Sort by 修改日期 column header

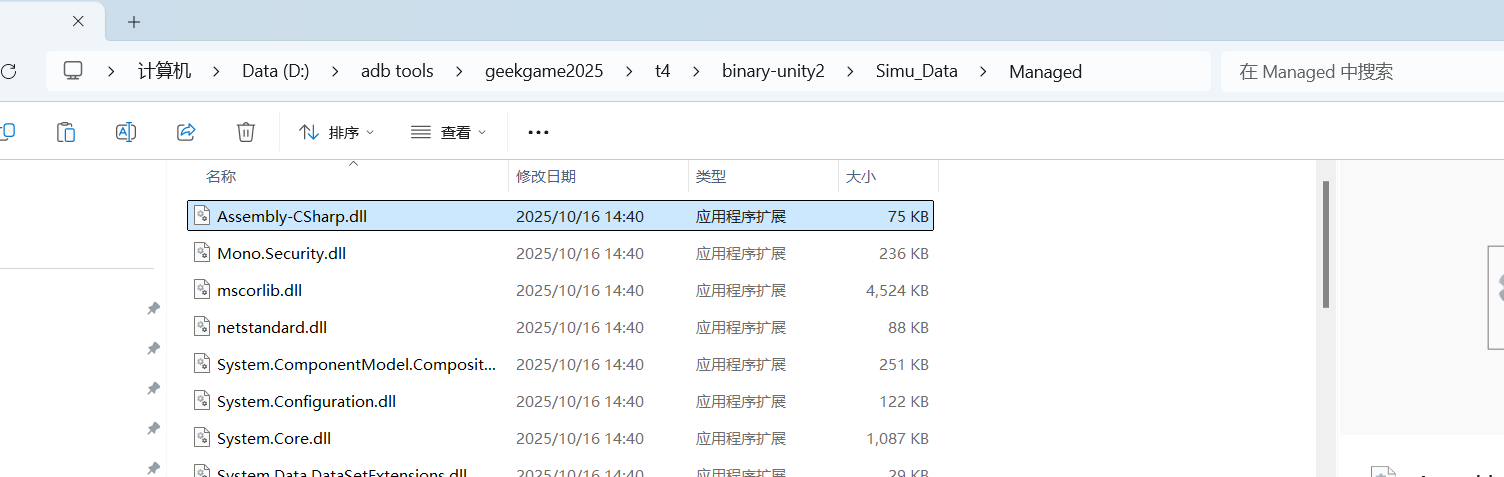click(546, 176)
